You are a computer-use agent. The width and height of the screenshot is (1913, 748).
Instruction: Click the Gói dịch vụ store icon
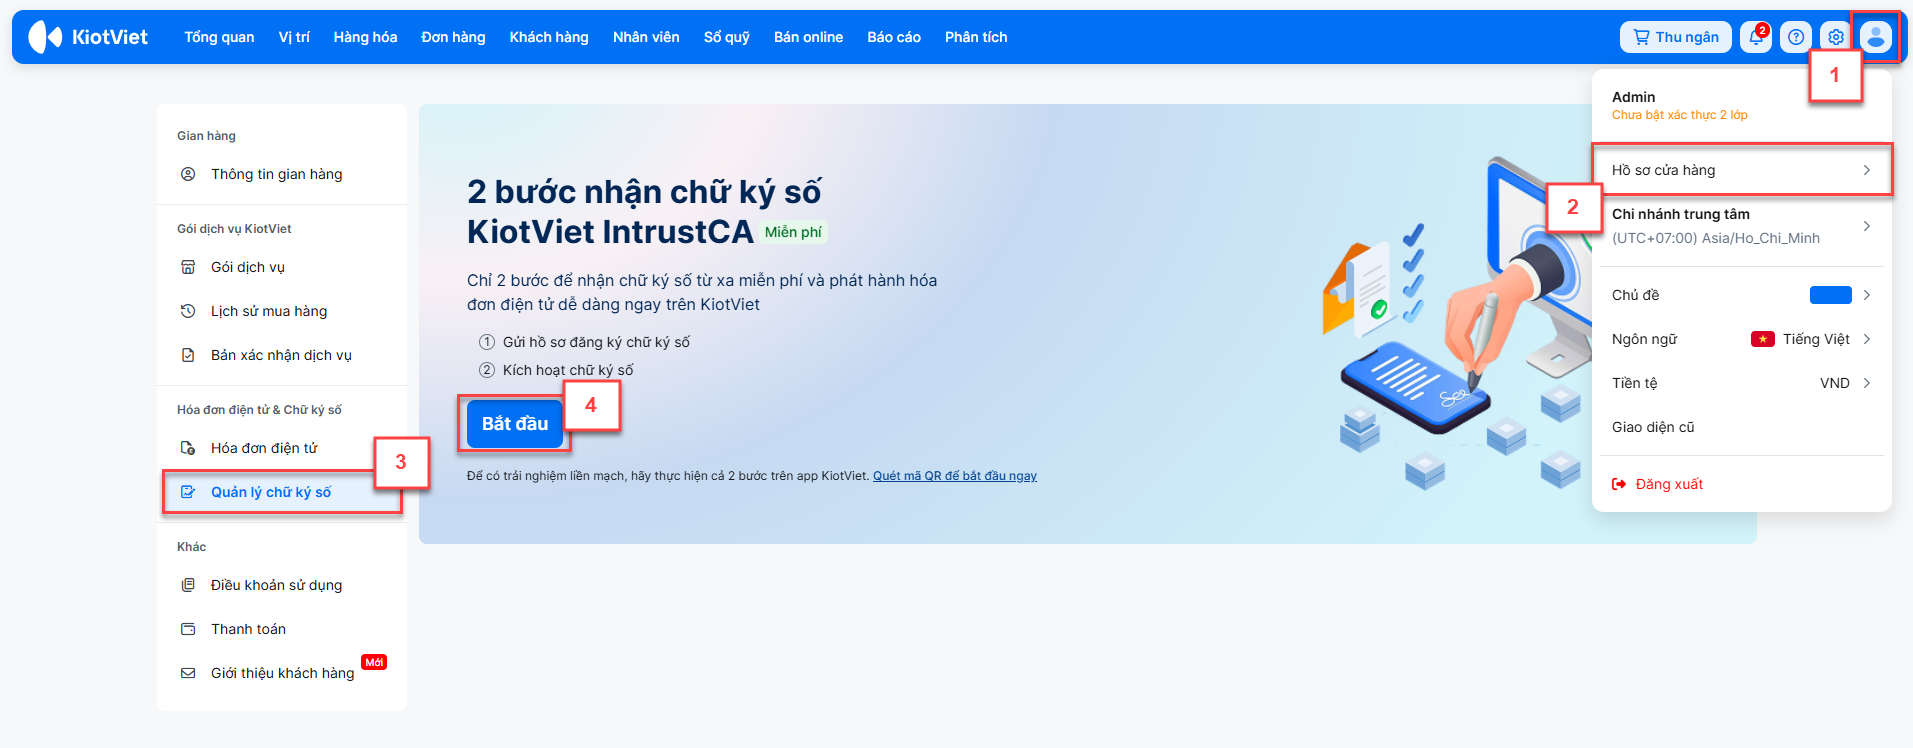pyautogui.click(x=188, y=267)
